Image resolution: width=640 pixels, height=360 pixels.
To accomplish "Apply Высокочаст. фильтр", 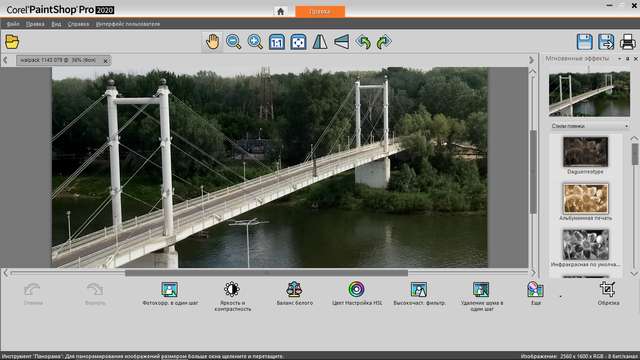I will [x=419, y=294].
